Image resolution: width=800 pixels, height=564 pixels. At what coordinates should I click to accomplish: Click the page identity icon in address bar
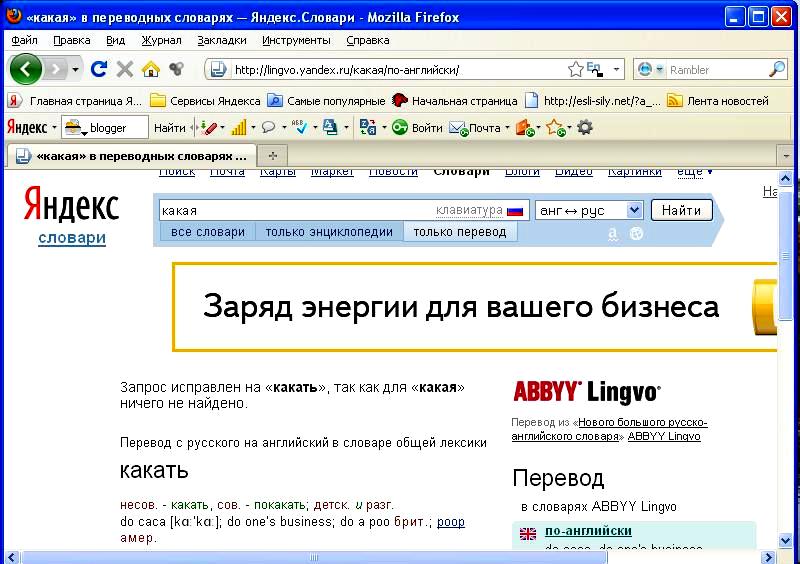218,69
